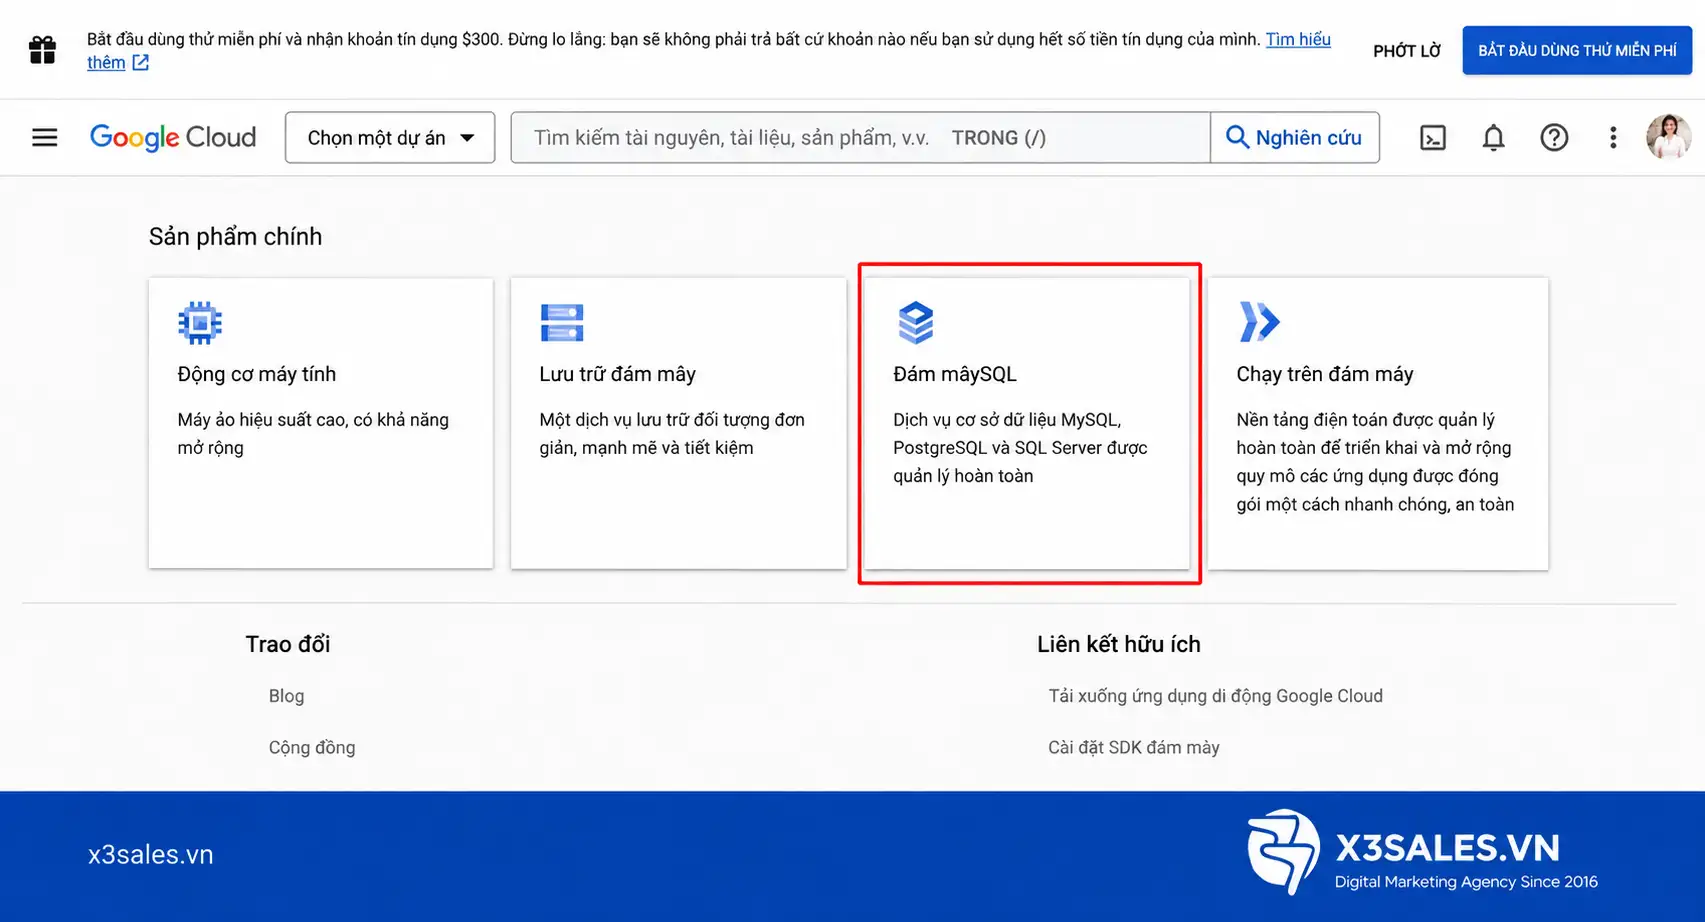The width and height of the screenshot is (1705, 922).
Task: Open the notifications bell
Action: point(1493,137)
